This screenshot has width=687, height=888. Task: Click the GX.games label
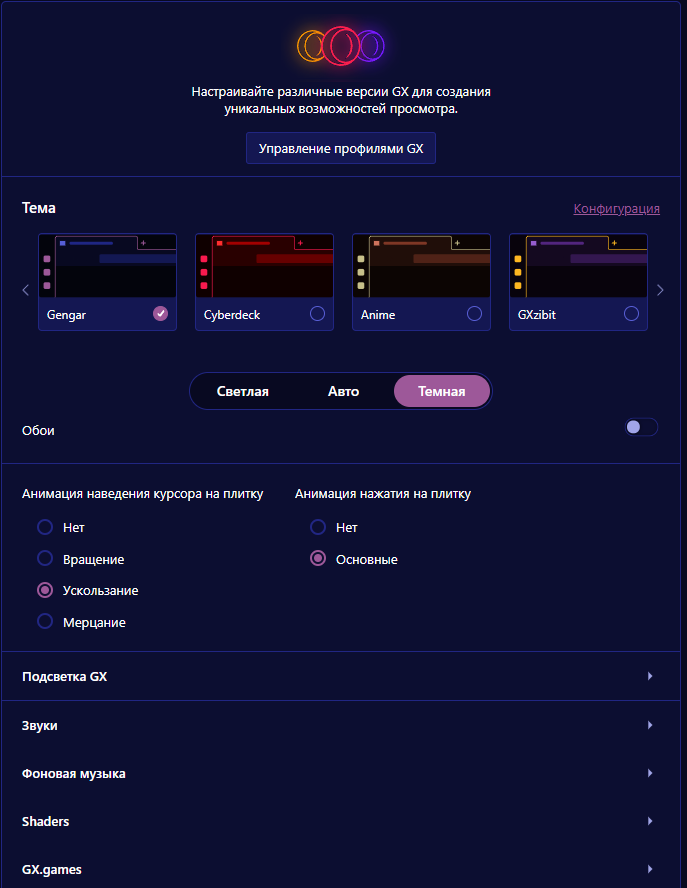52,870
